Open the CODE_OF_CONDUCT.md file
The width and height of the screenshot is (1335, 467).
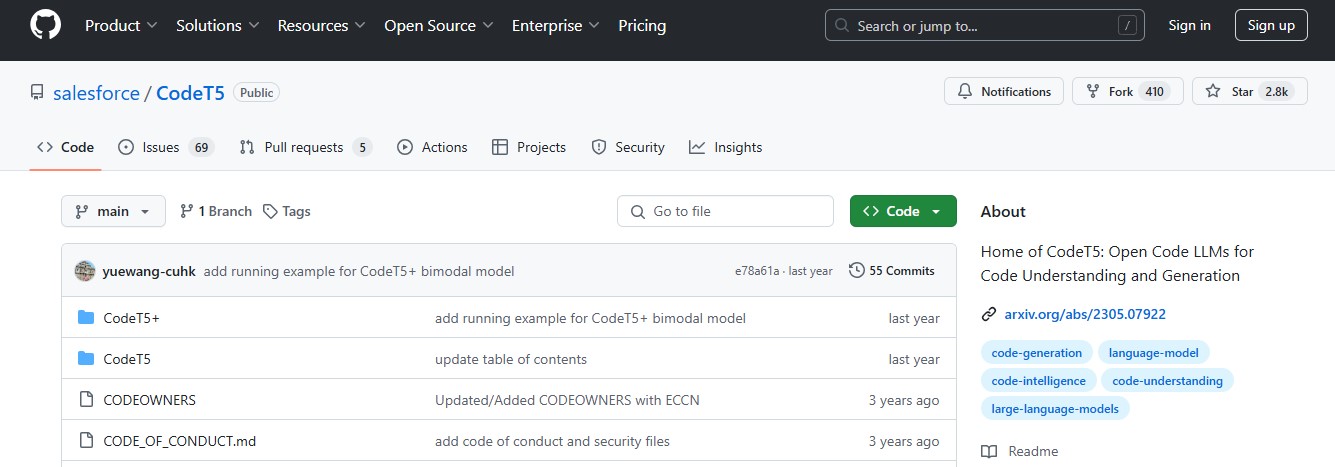(x=180, y=441)
